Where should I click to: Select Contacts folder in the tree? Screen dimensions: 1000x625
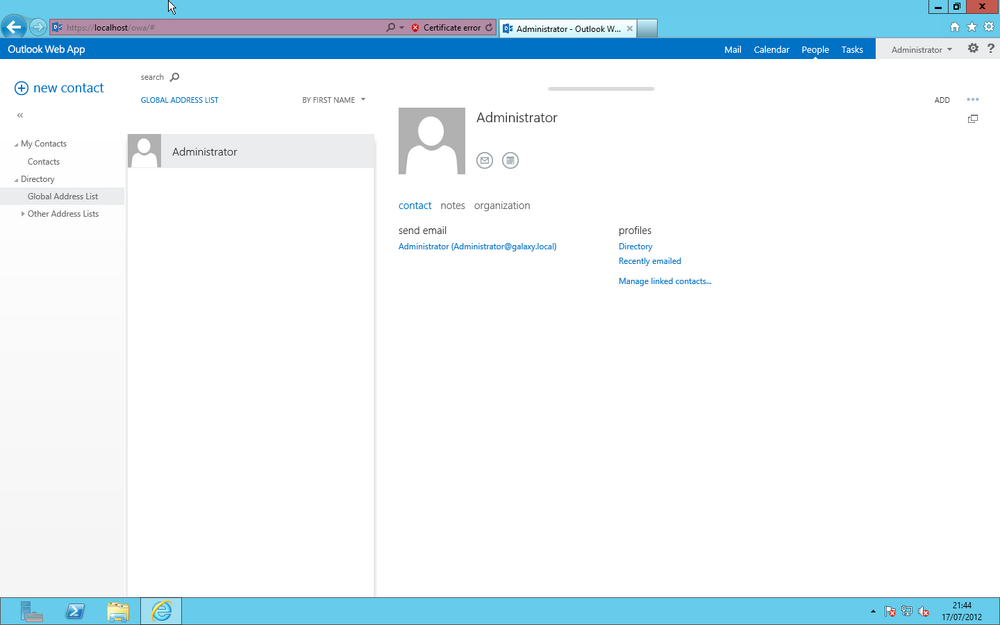click(43, 161)
